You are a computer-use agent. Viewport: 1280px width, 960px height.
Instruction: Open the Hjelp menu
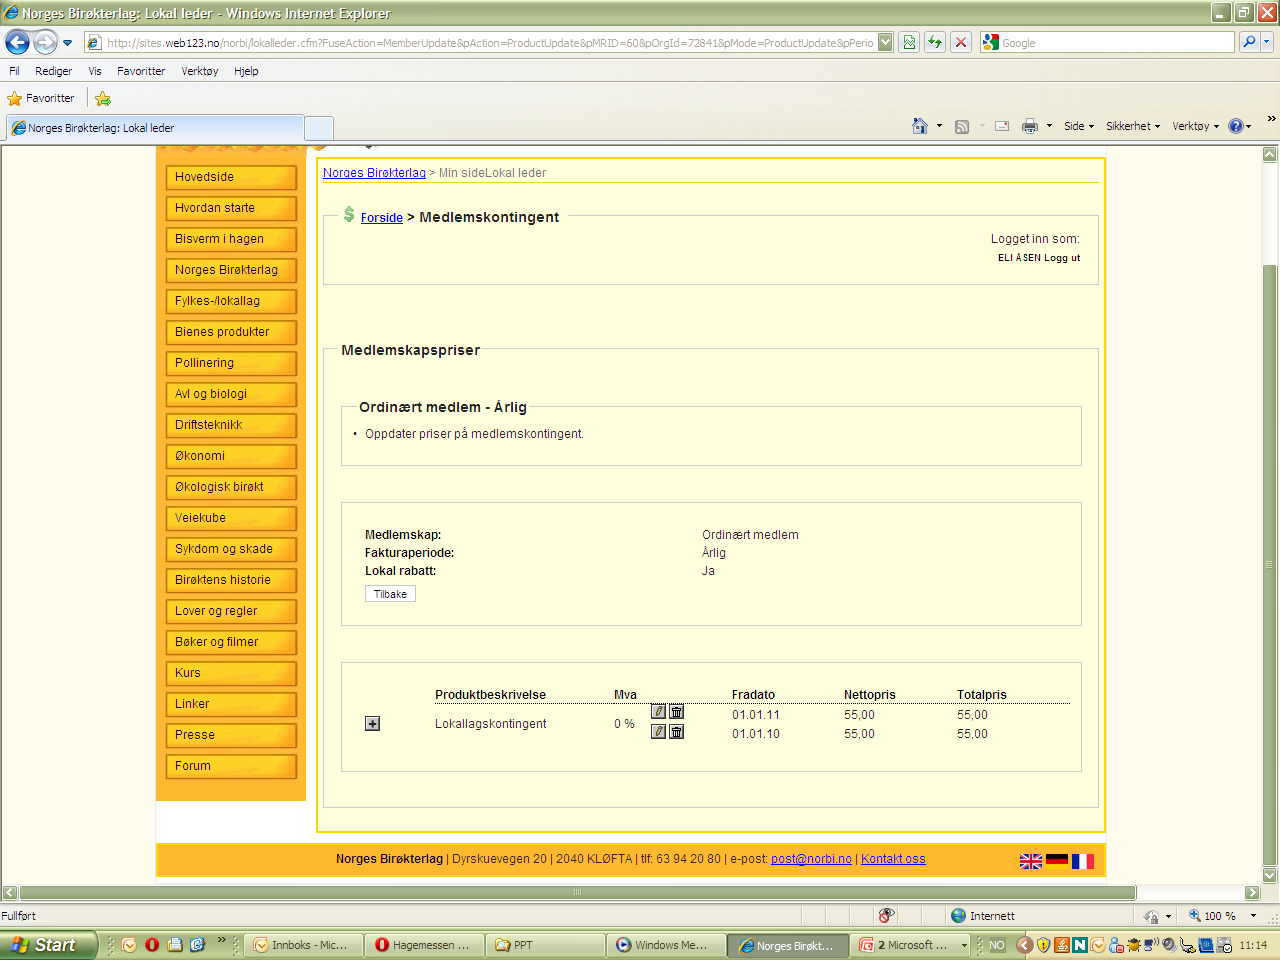(x=246, y=71)
